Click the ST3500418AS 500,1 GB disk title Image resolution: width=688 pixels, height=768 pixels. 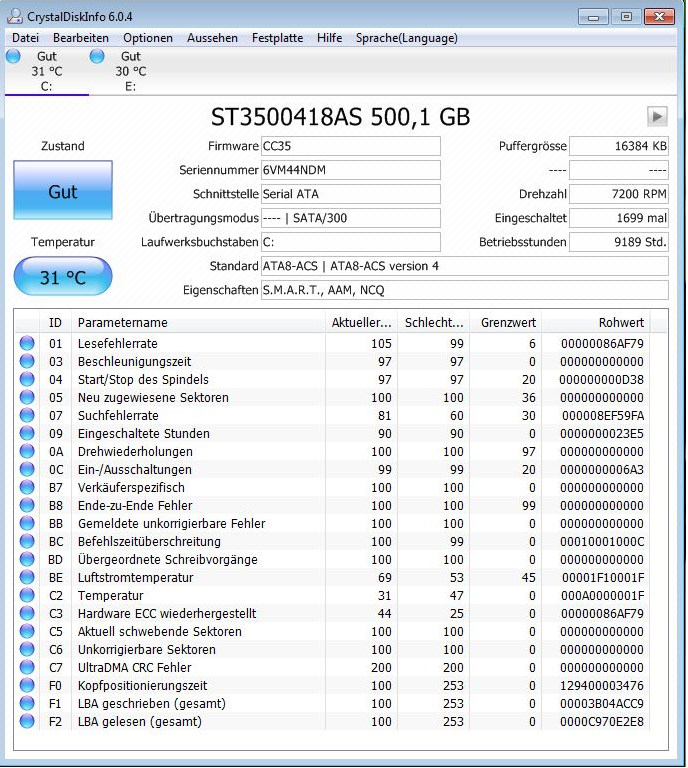click(x=340, y=117)
